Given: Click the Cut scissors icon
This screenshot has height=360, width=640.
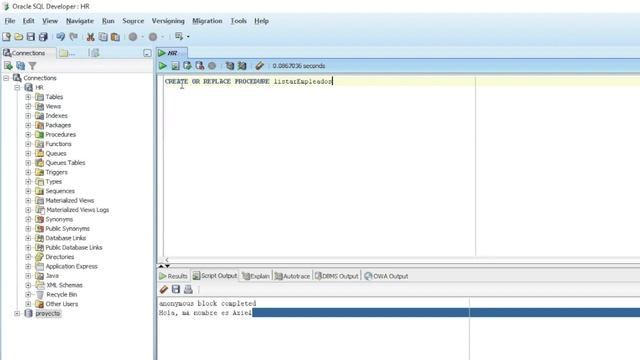Looking at the screenshot, I should coord(90,37).
